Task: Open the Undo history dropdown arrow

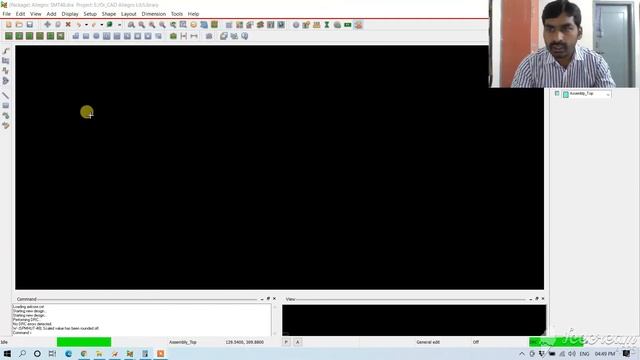Action: coord(86,25)
